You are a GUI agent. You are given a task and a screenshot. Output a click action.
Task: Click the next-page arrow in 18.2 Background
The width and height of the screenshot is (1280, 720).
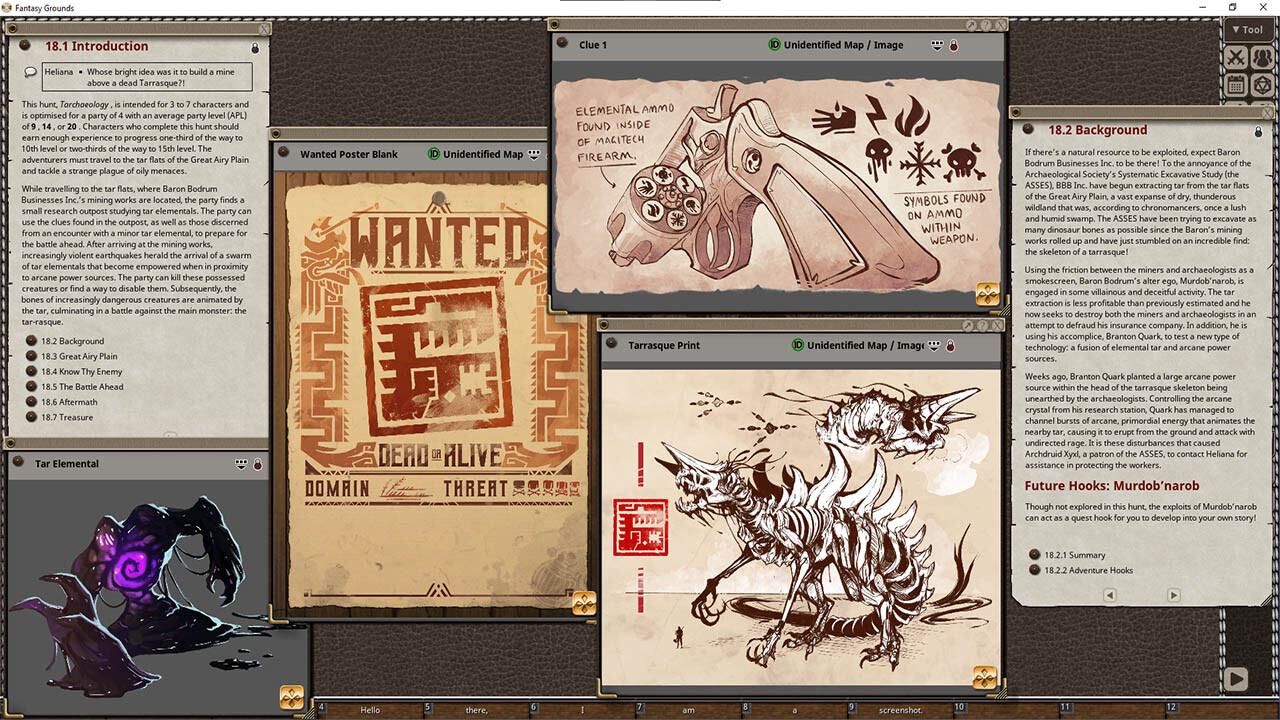point(1172,594)
